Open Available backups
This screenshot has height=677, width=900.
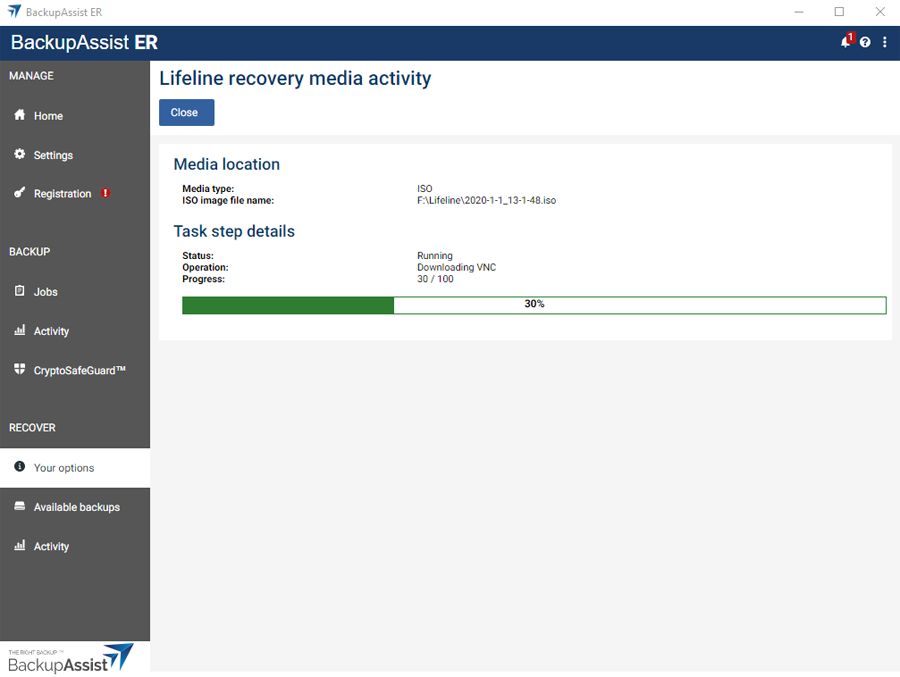[75, 506]
